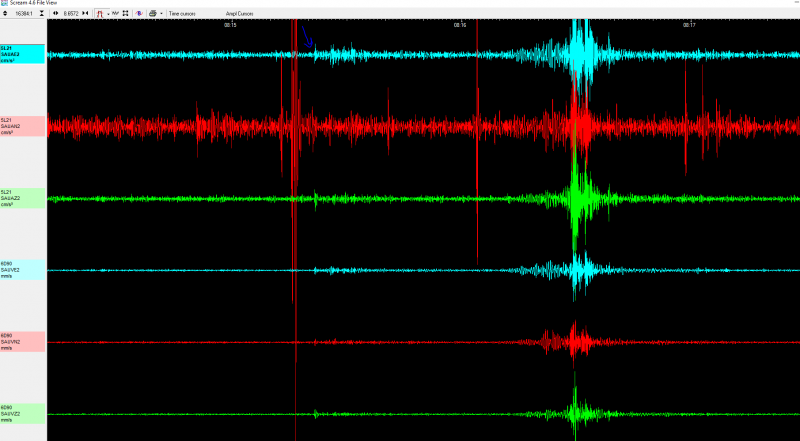Expand the printer options dropdown arrow
The image size is (800, 441).
(161, 14)
